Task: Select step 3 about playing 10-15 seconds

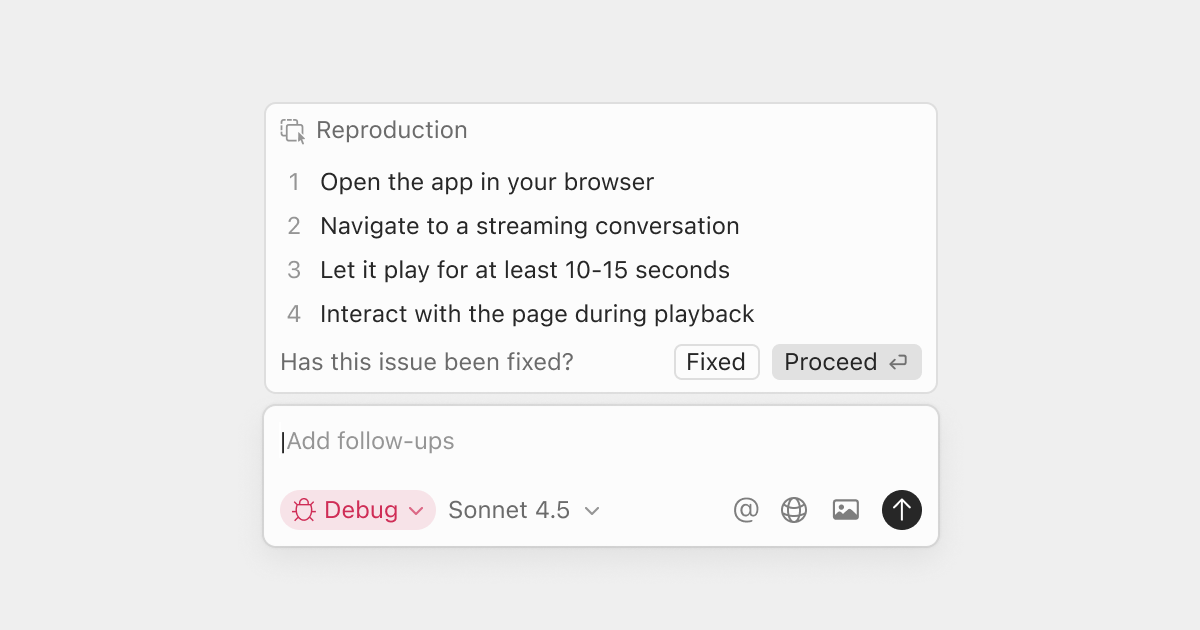Action: 524,270
